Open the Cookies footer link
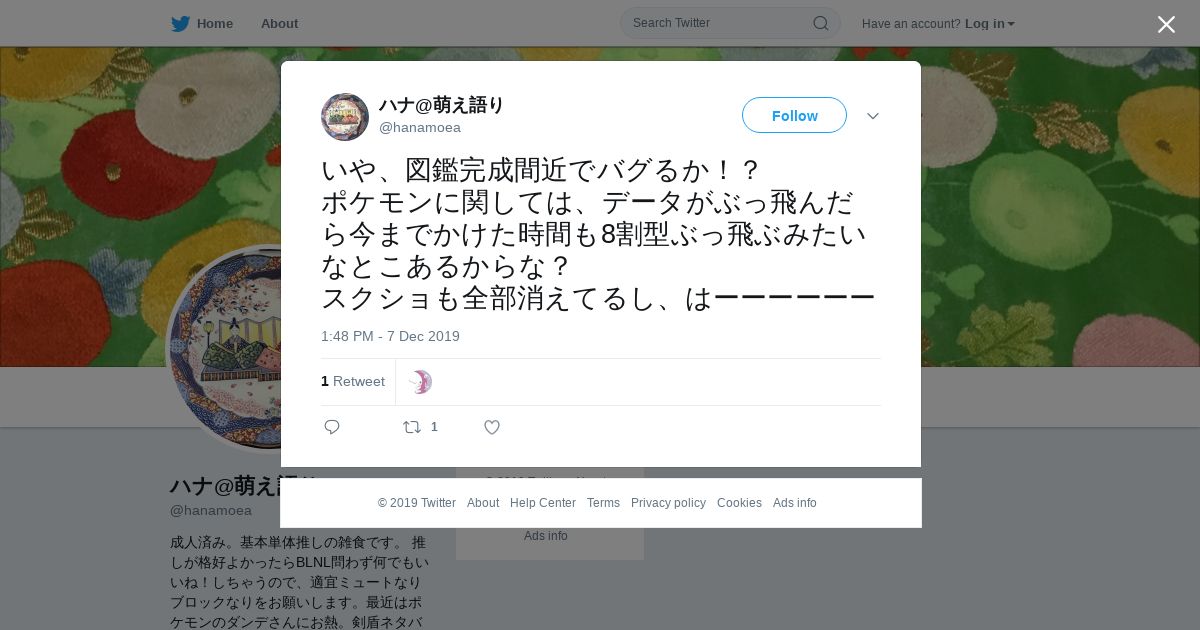The height and width of the screenshot is (630, 1200). (739, 503)
